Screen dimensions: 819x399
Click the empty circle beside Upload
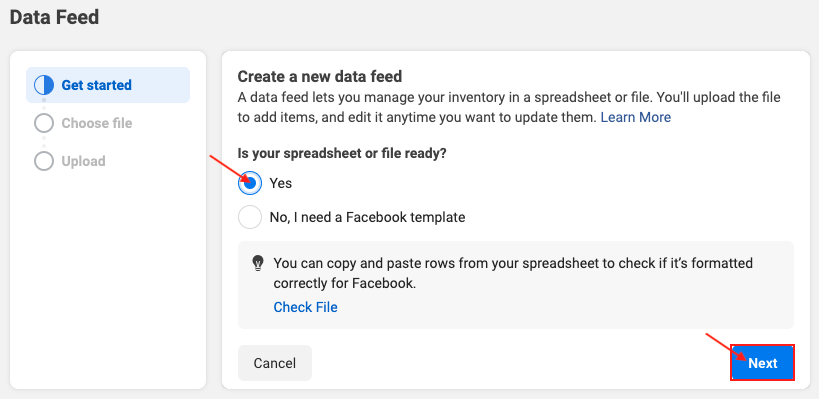(44, 161)
